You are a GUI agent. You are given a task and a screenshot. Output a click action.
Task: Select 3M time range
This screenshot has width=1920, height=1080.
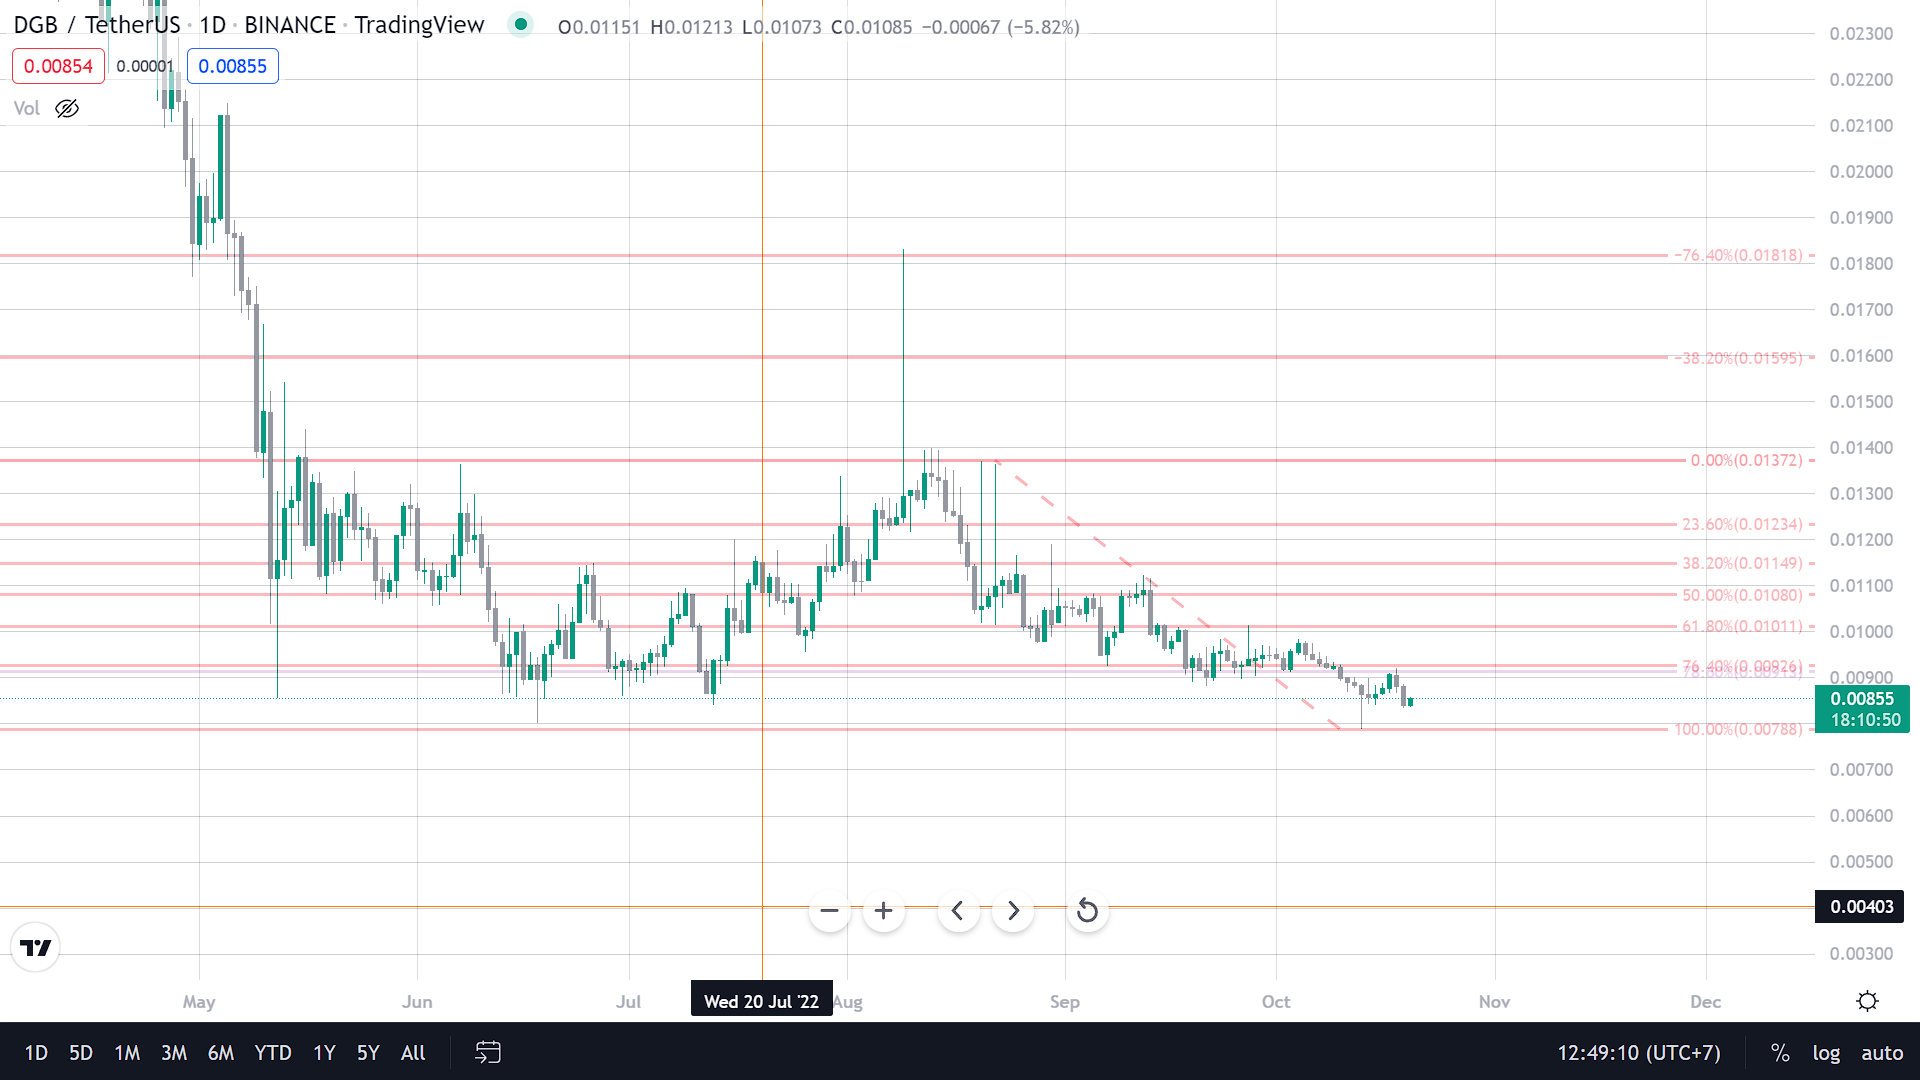click(174, 1052)
